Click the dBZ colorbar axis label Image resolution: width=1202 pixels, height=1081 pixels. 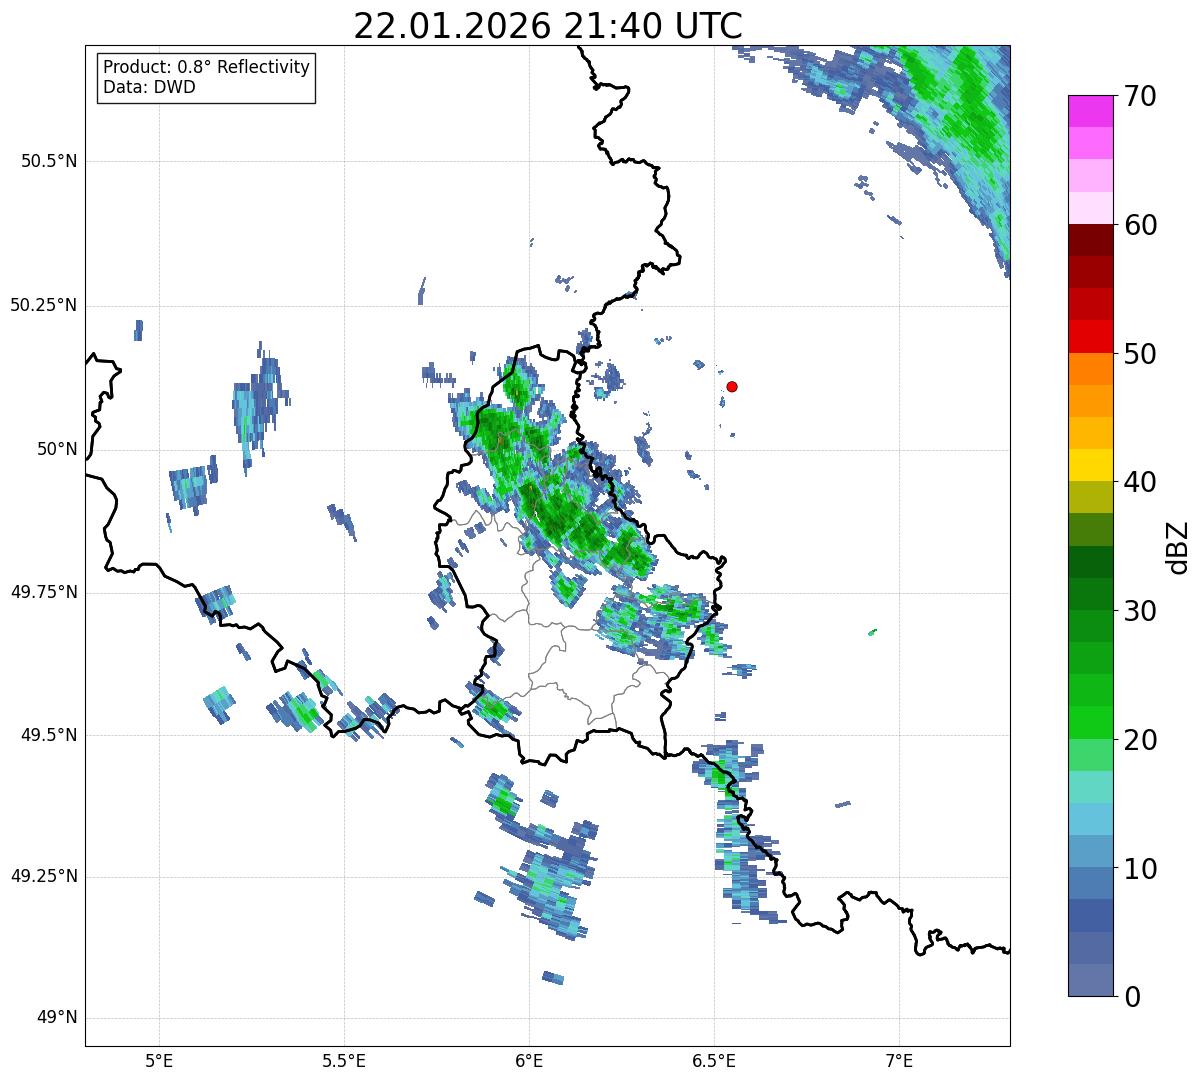click(1178, 546)
